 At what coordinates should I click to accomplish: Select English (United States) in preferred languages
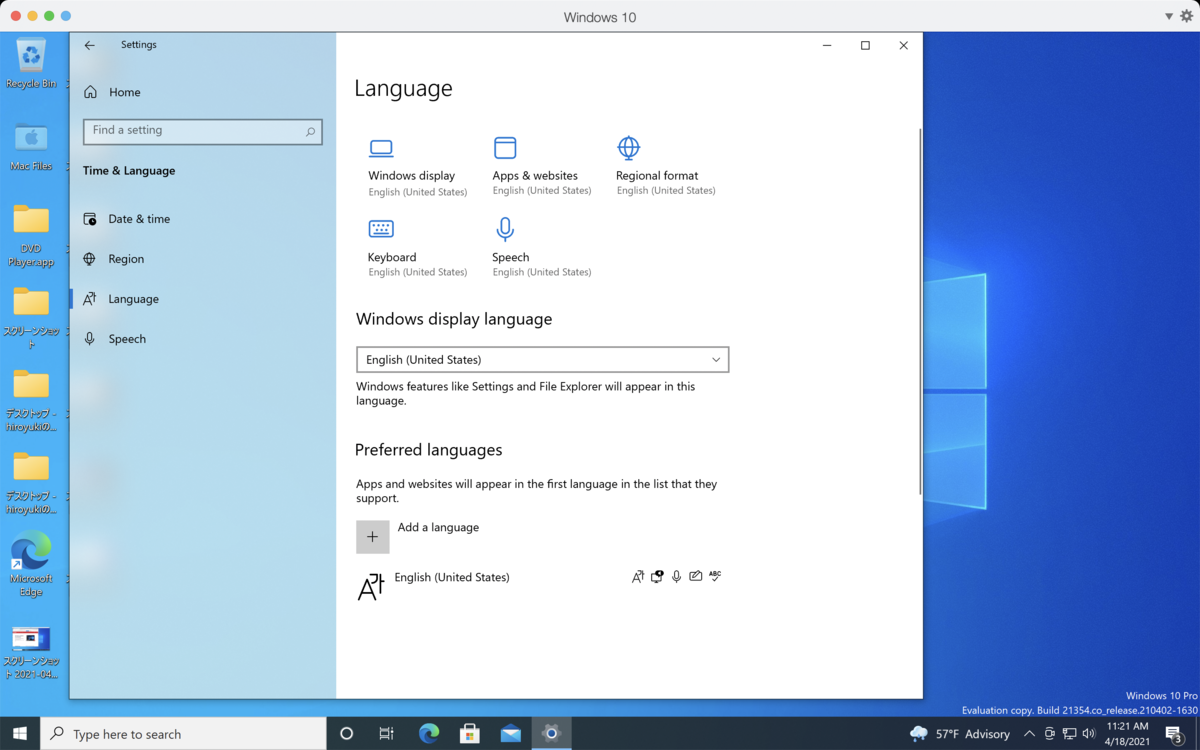540,586
